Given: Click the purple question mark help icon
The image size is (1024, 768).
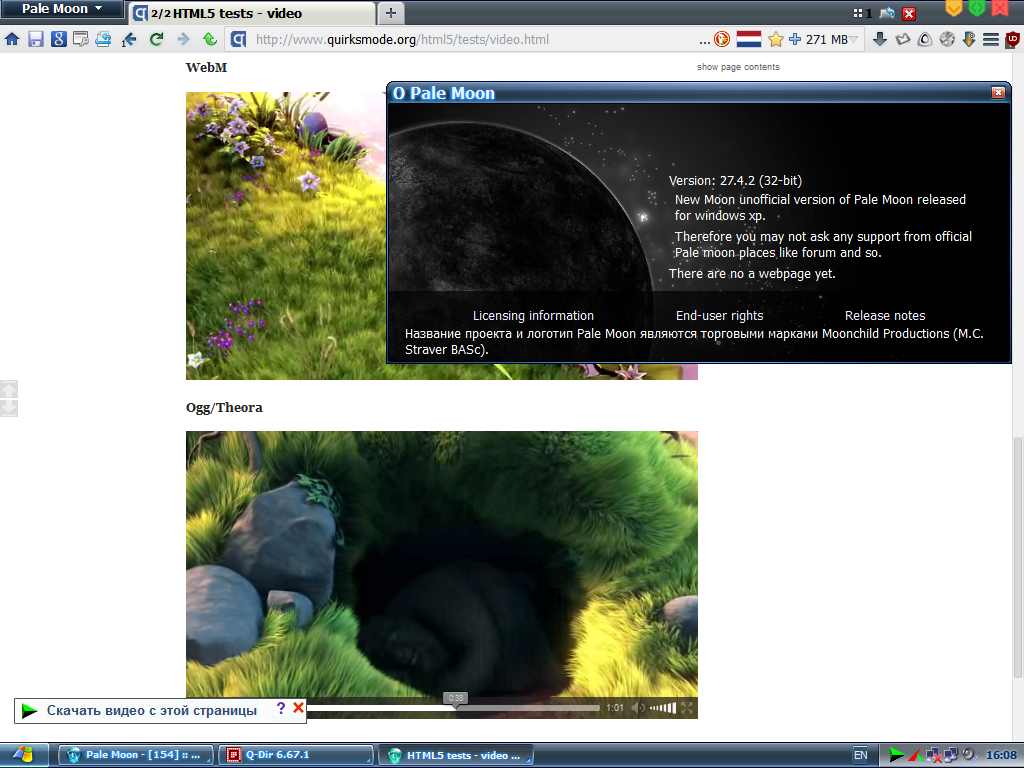Looking at the screenshot, I should click(x=281, y=708).
